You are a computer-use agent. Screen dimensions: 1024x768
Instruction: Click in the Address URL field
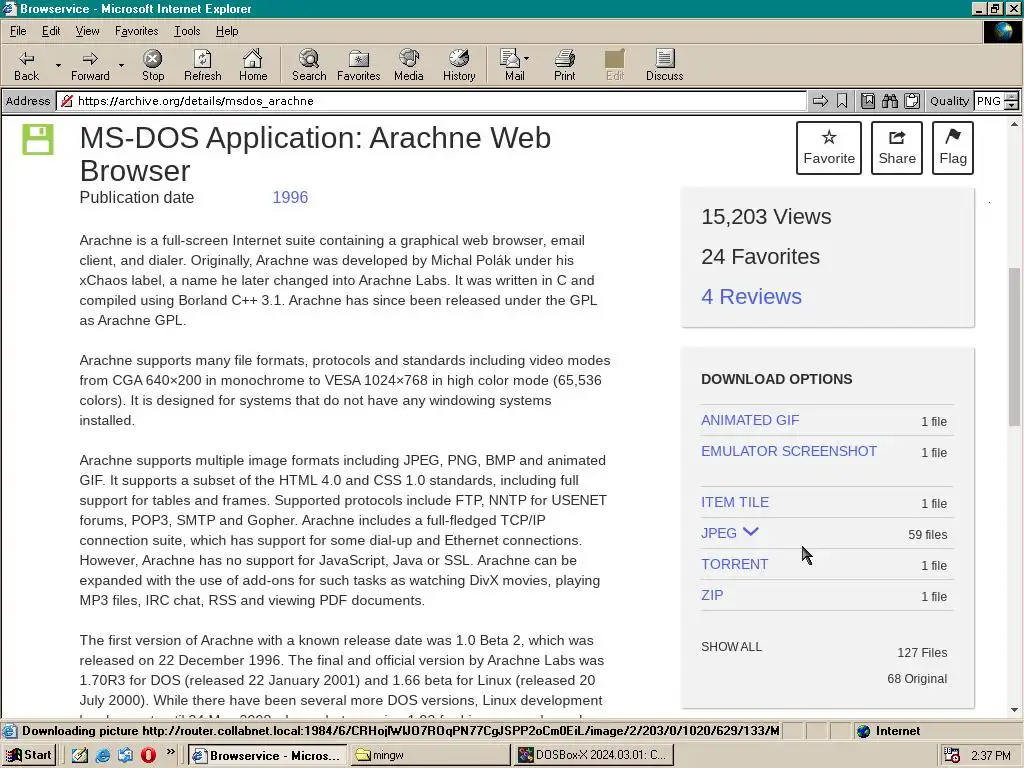click(431, 101)
